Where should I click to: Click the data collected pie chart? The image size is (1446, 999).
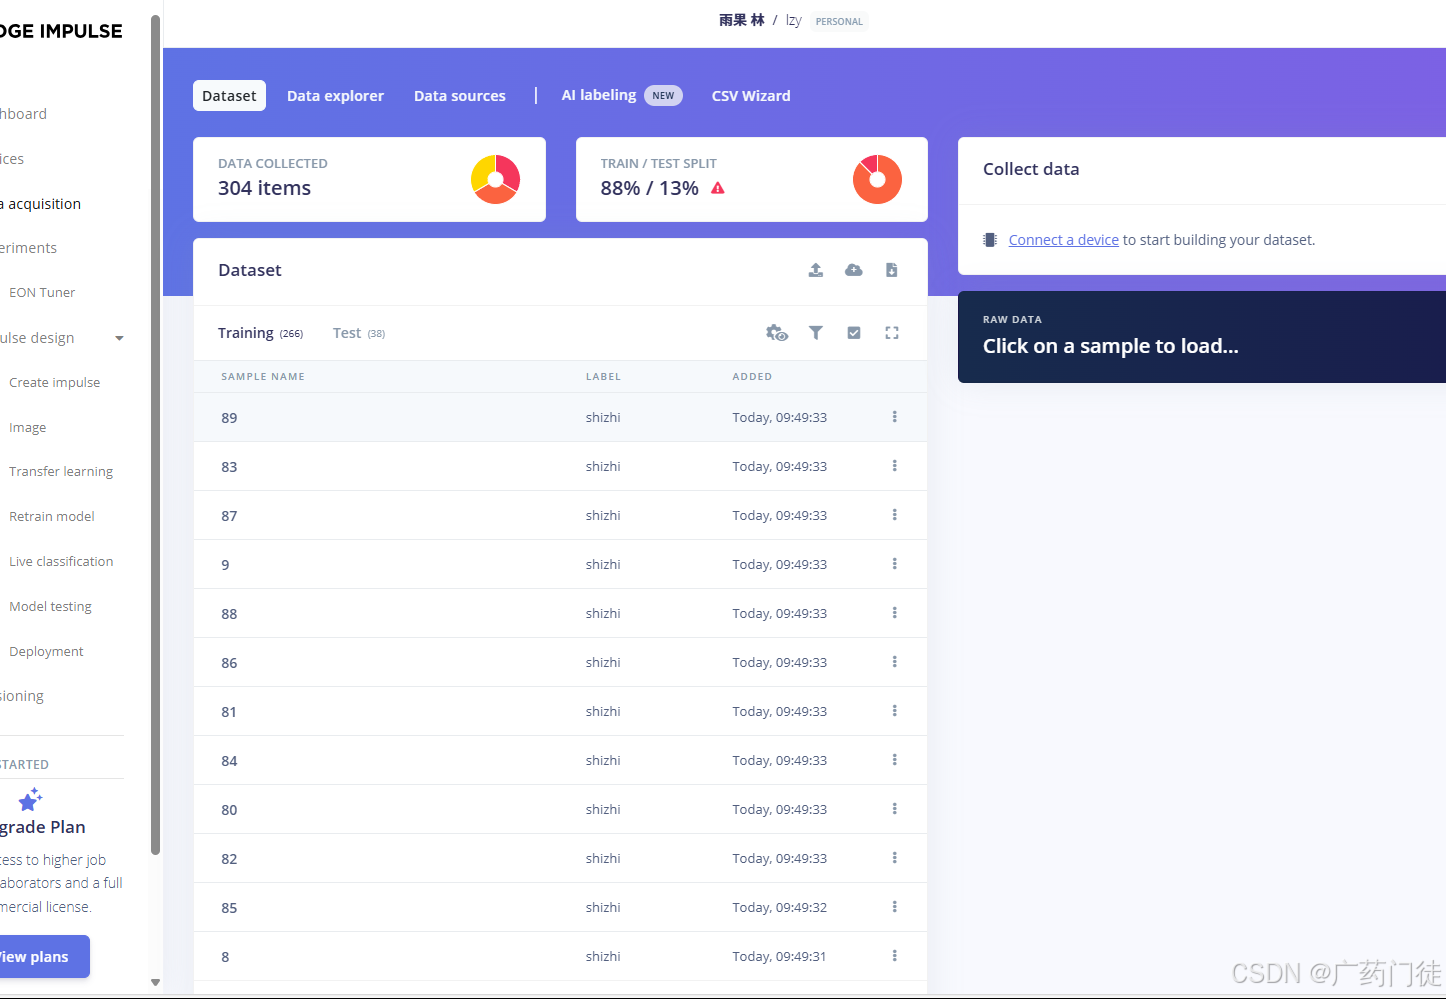[496, 179]
